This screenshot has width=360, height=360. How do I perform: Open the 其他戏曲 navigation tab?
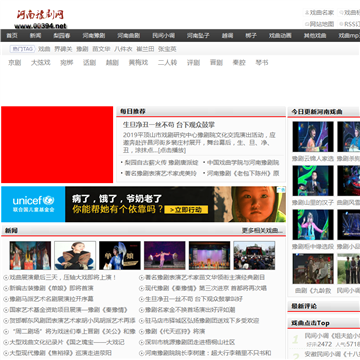[315, 35]
